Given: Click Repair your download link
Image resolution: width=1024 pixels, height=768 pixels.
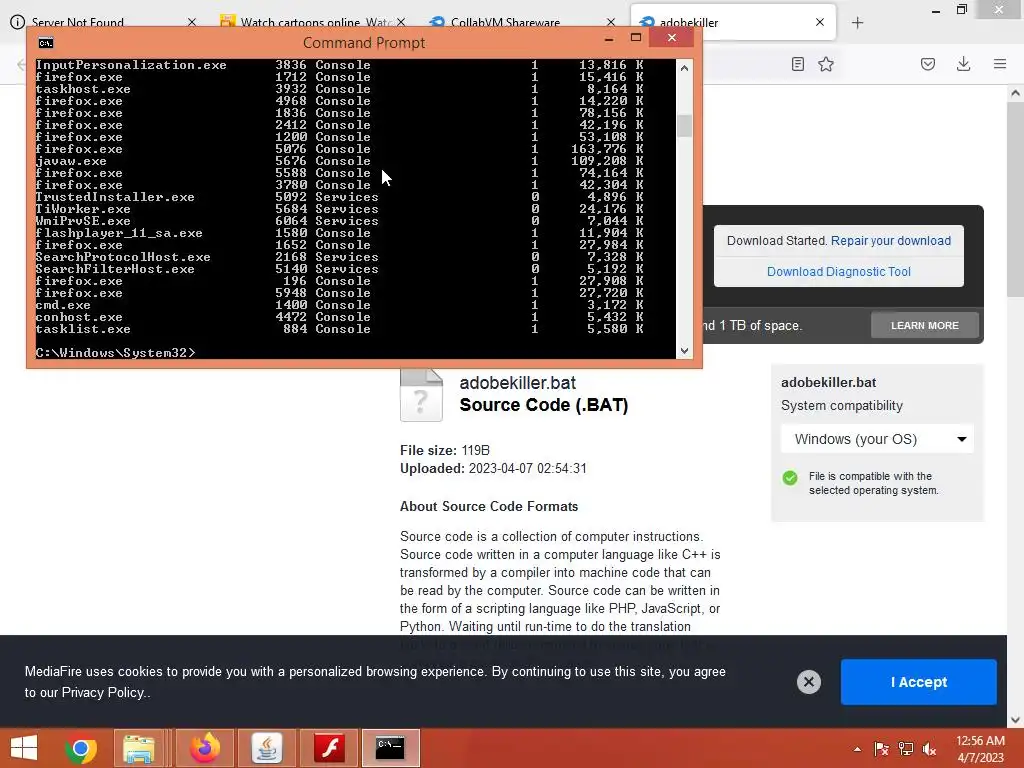Looking at the screenshot, I should [891, 240].
